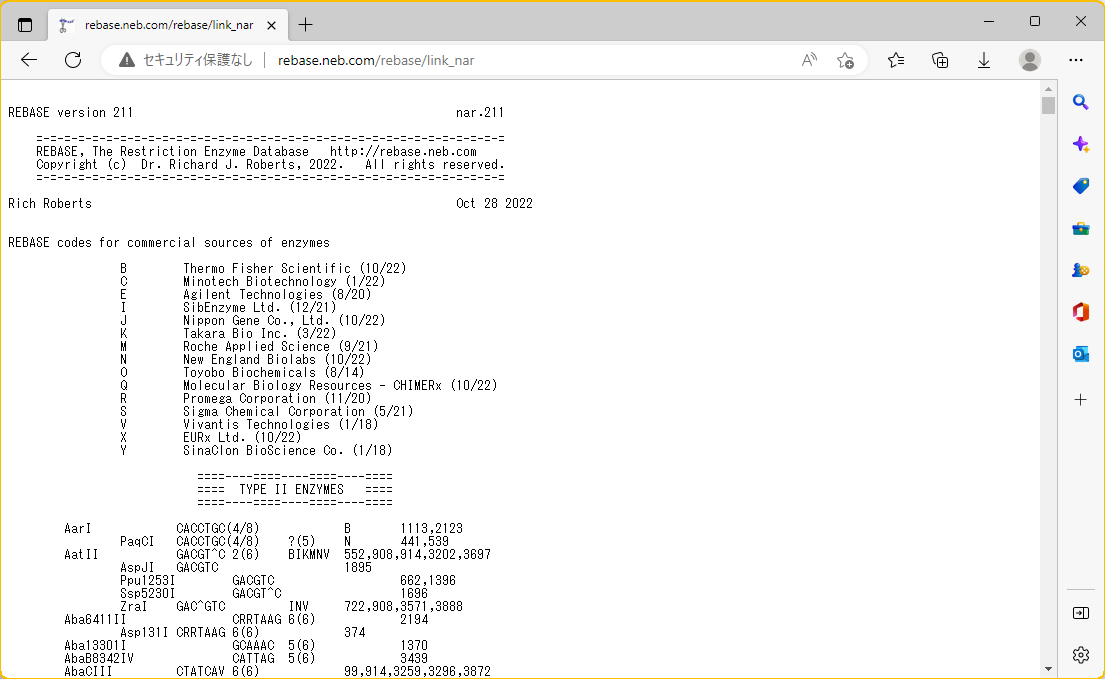Turn on Read Aloud

click(809, 61)
